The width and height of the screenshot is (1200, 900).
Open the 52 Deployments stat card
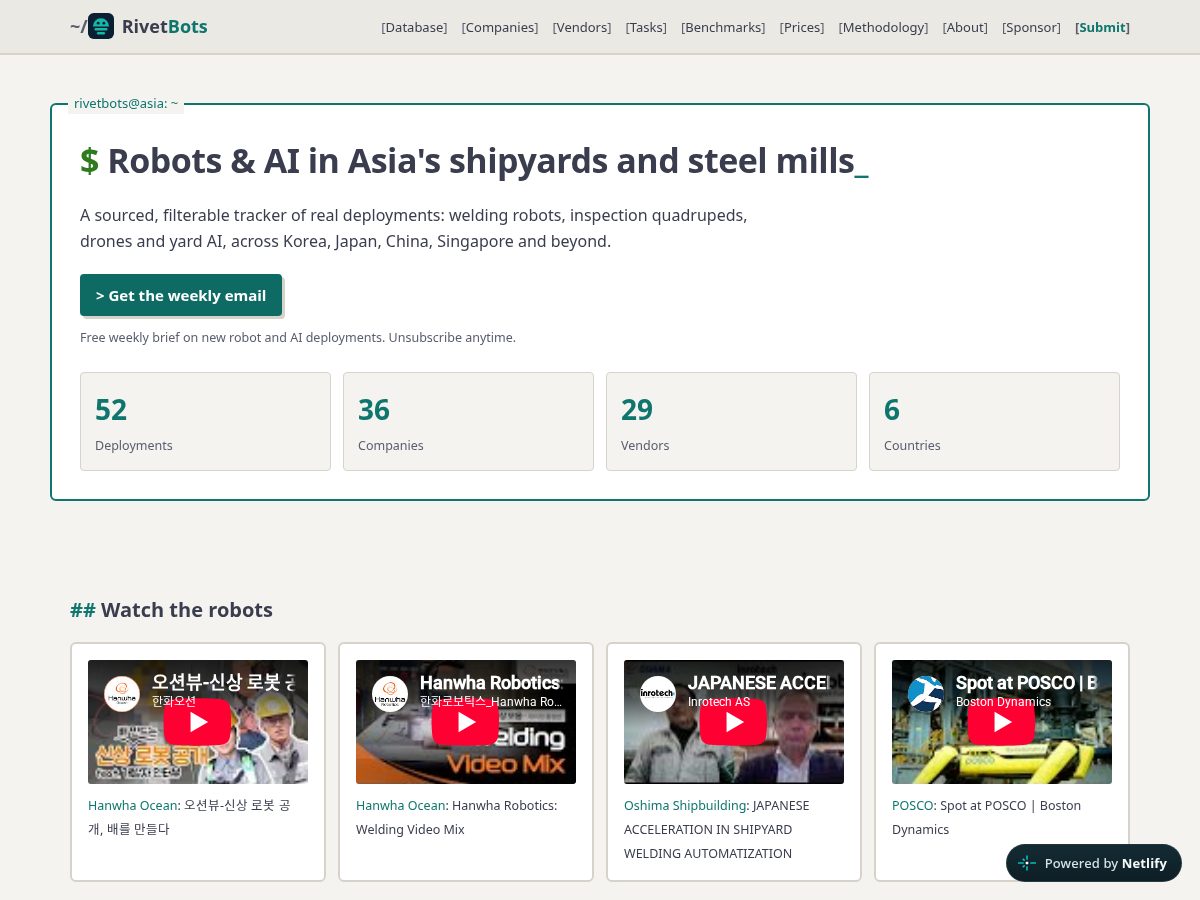click(x=205, y=421)
